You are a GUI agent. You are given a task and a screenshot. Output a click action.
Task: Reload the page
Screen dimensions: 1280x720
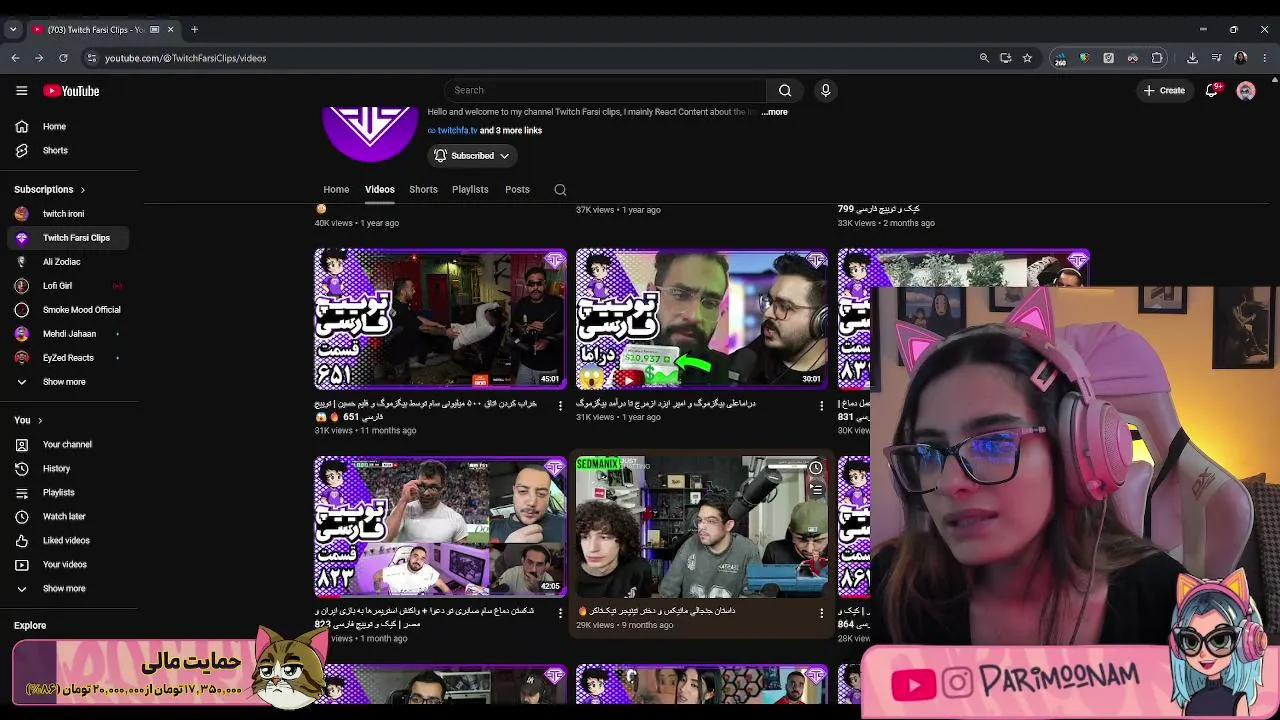(x=63, y=58)
